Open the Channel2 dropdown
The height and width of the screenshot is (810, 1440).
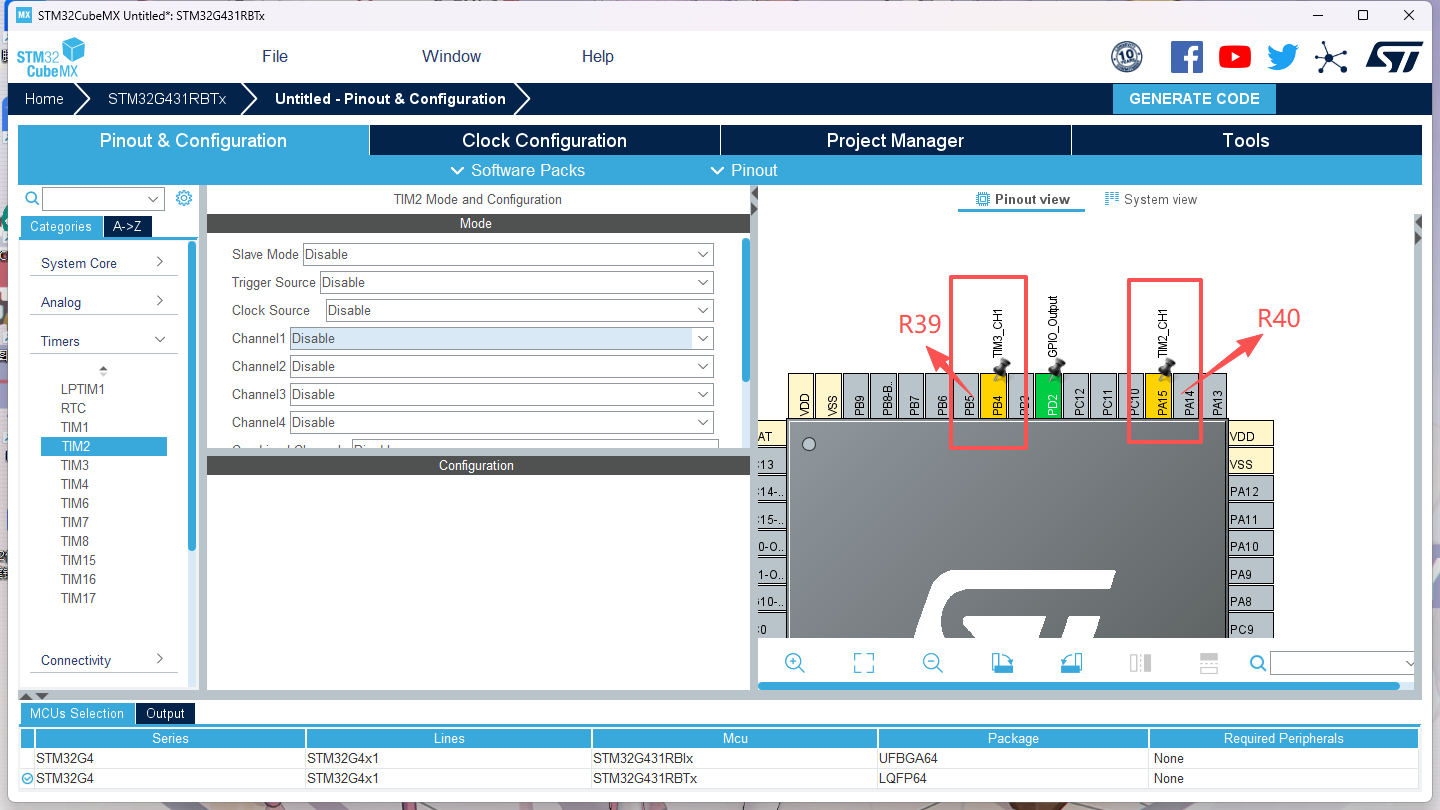[x=501, y=366]
